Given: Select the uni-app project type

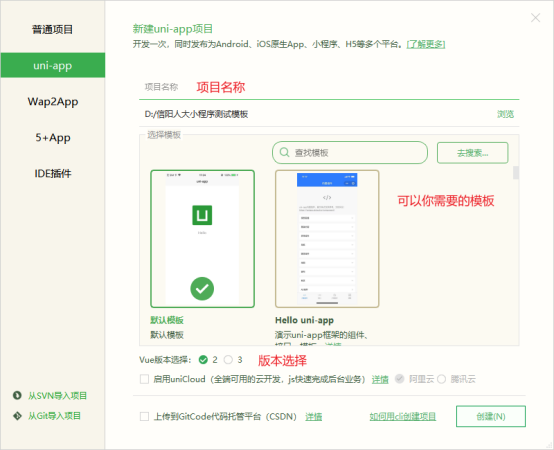Looking at the screenshot, I should point(53,65).
